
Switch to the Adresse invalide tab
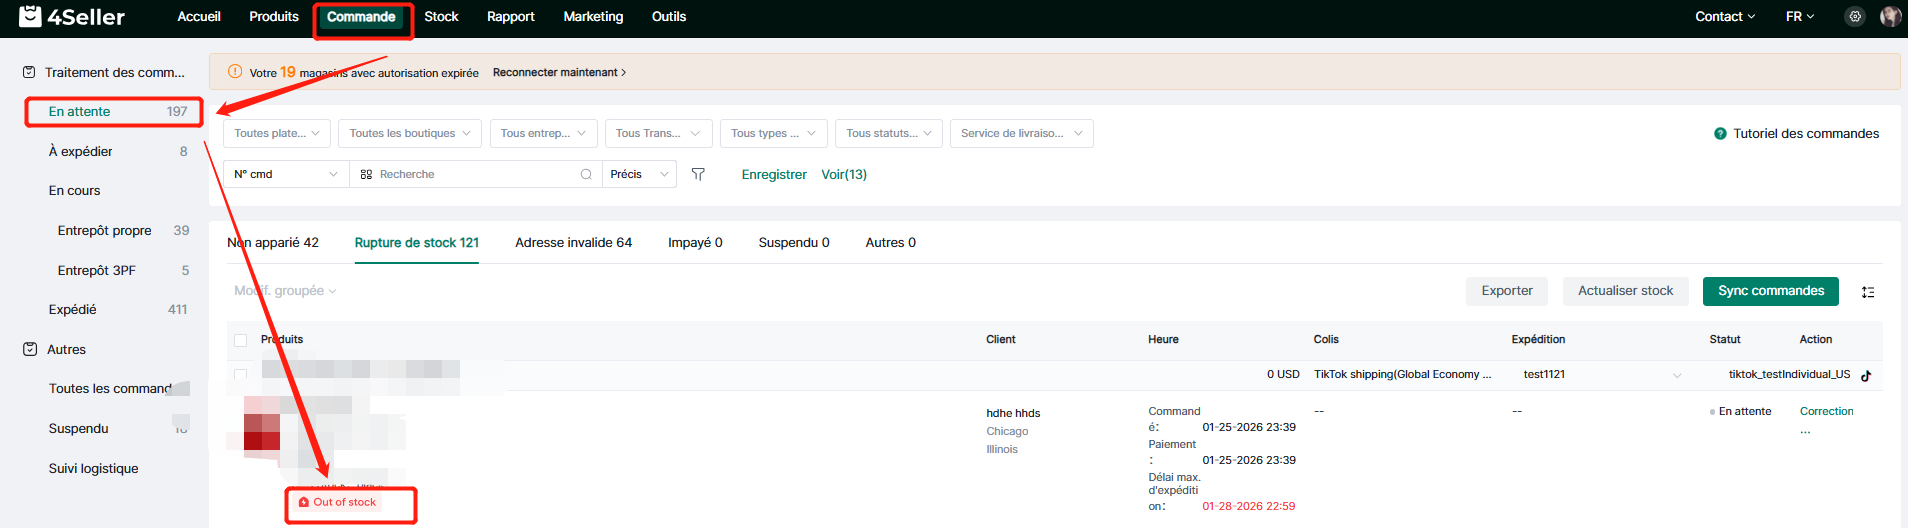click(x=573, y=243)
